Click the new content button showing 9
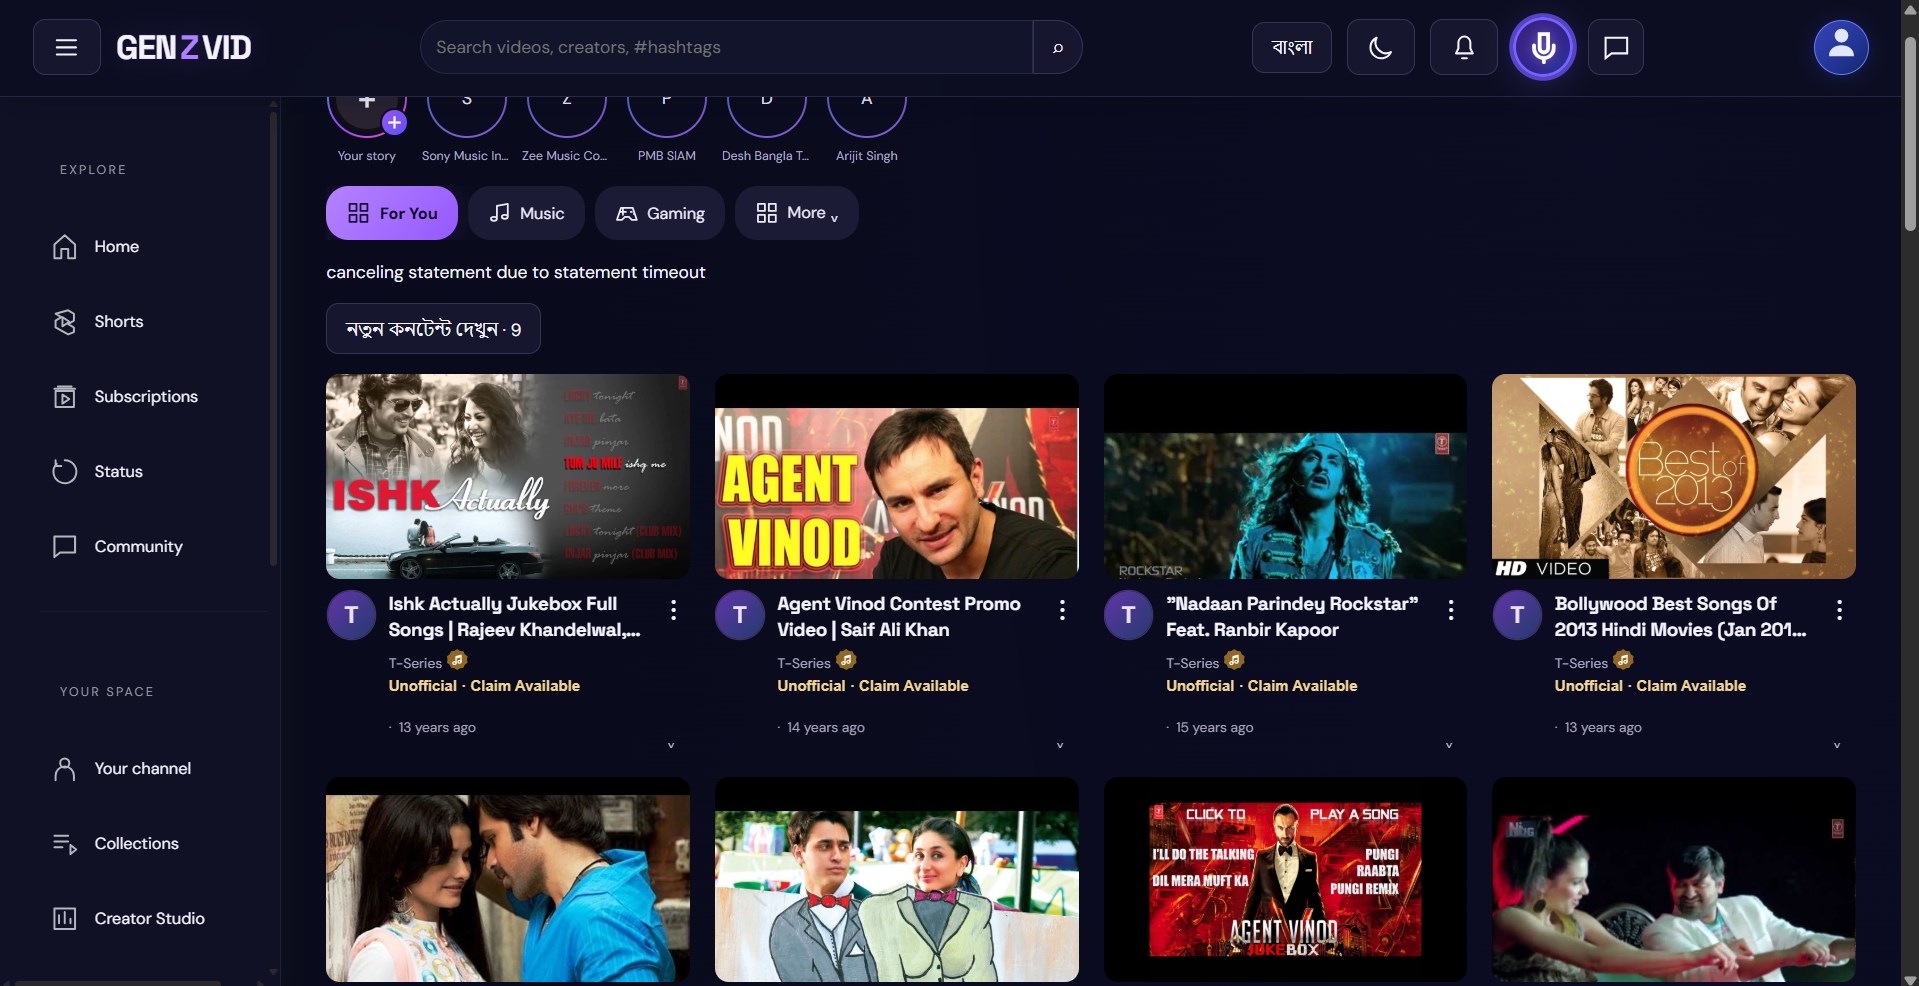1919x986 pixels. pos(433,329)
